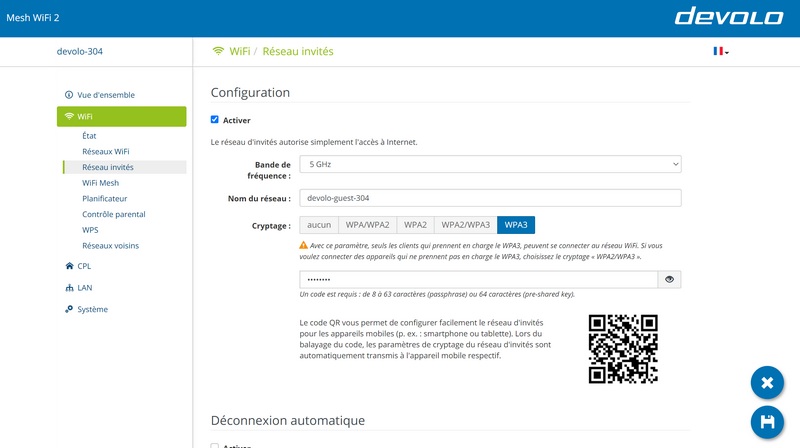Image resolution: width=800 pixels, height=448 pixels.
Task: Open the État submenu item
Action: tap(89, 136)
